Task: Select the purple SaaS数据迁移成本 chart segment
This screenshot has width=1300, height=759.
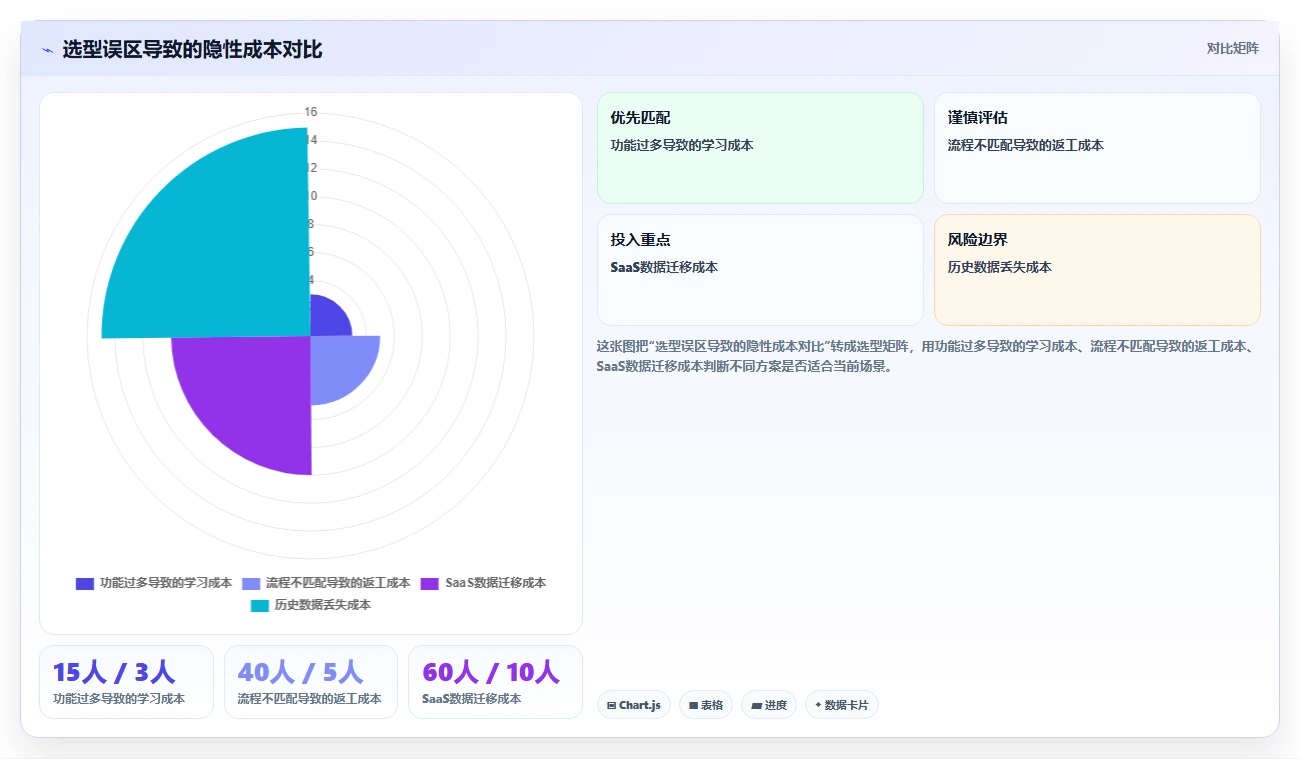Action: coord(255,395)
